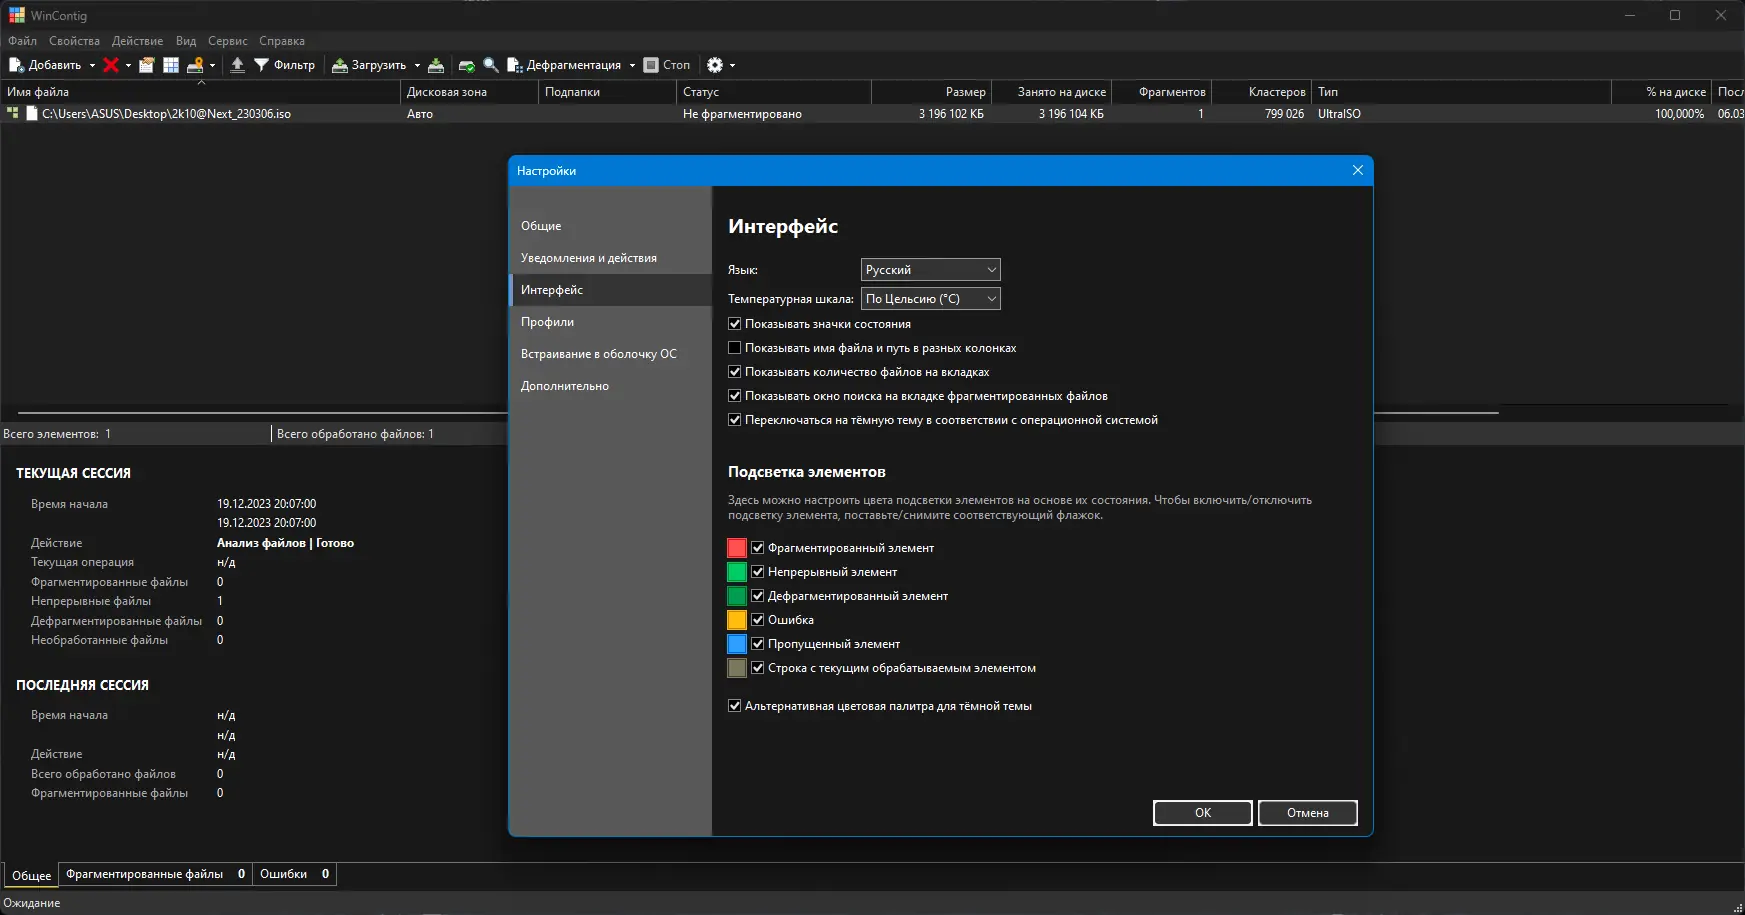Click the magnifying glass analyze icon

click(x=491, y=65)
